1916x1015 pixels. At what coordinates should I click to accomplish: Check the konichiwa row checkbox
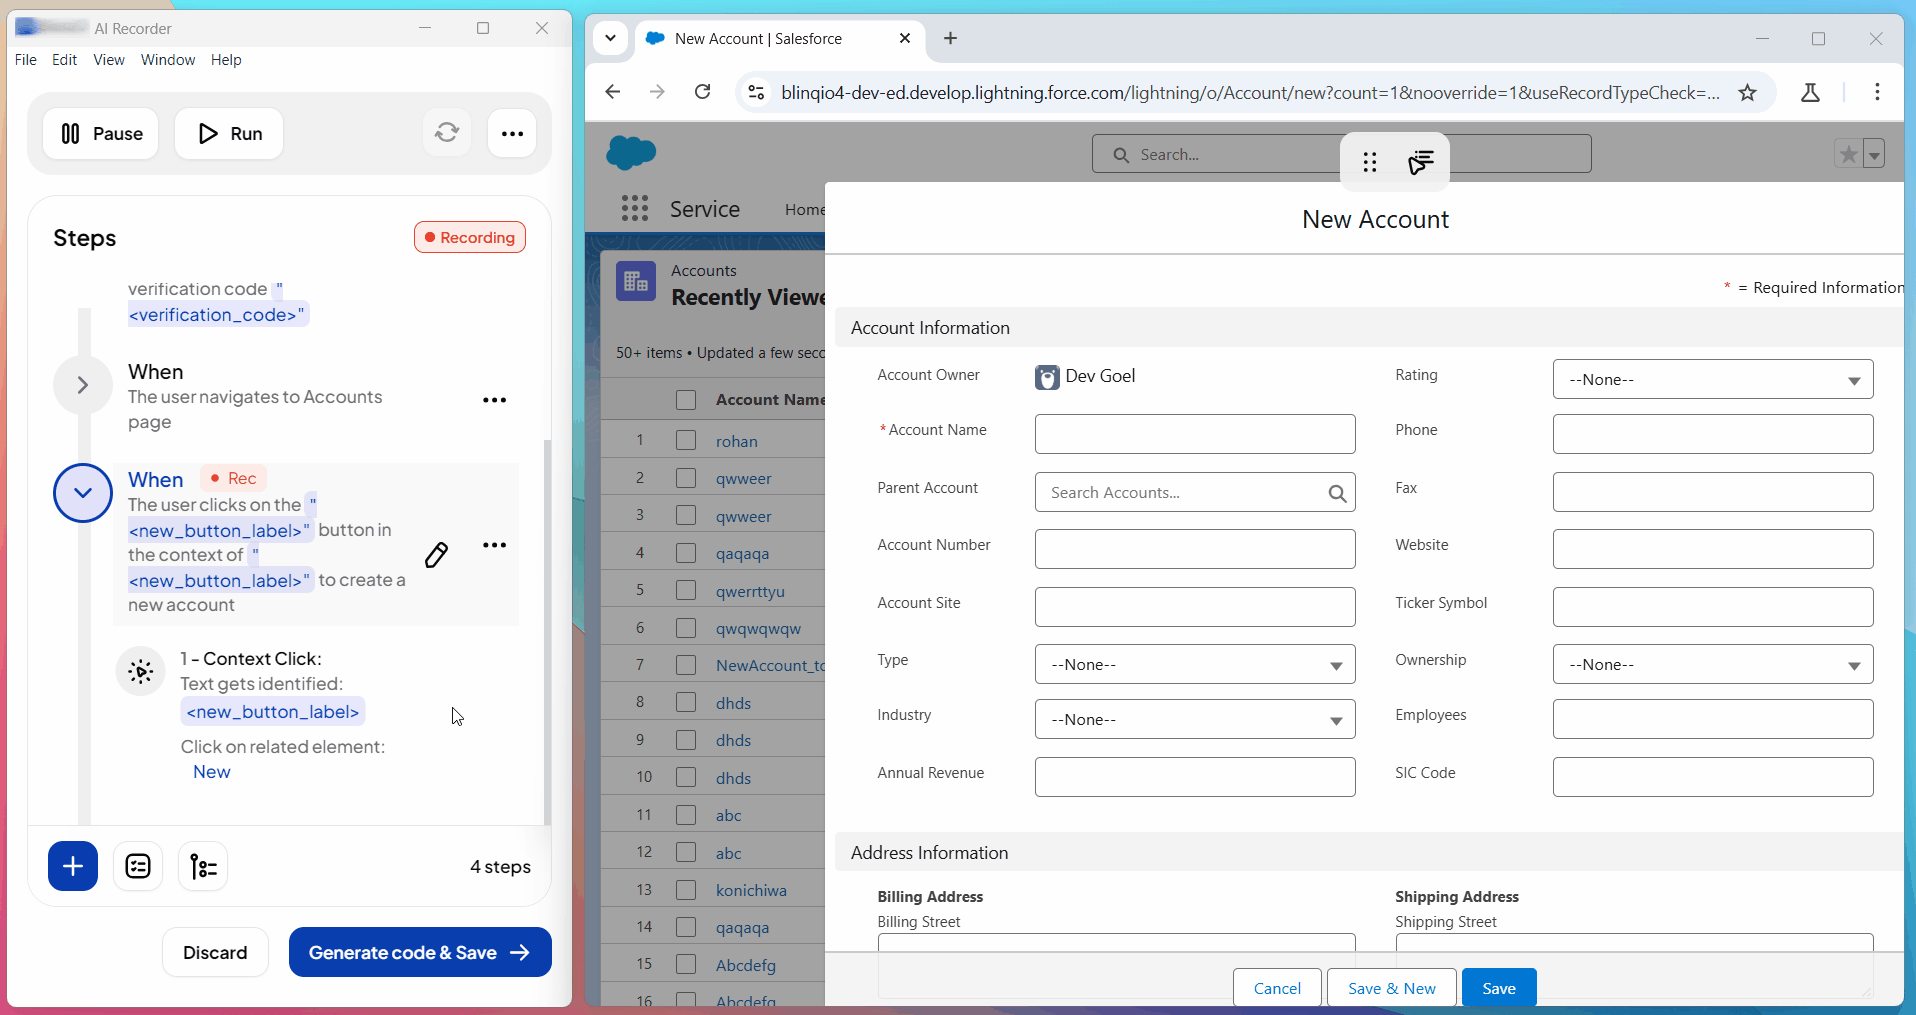click(x=686, y=890)
